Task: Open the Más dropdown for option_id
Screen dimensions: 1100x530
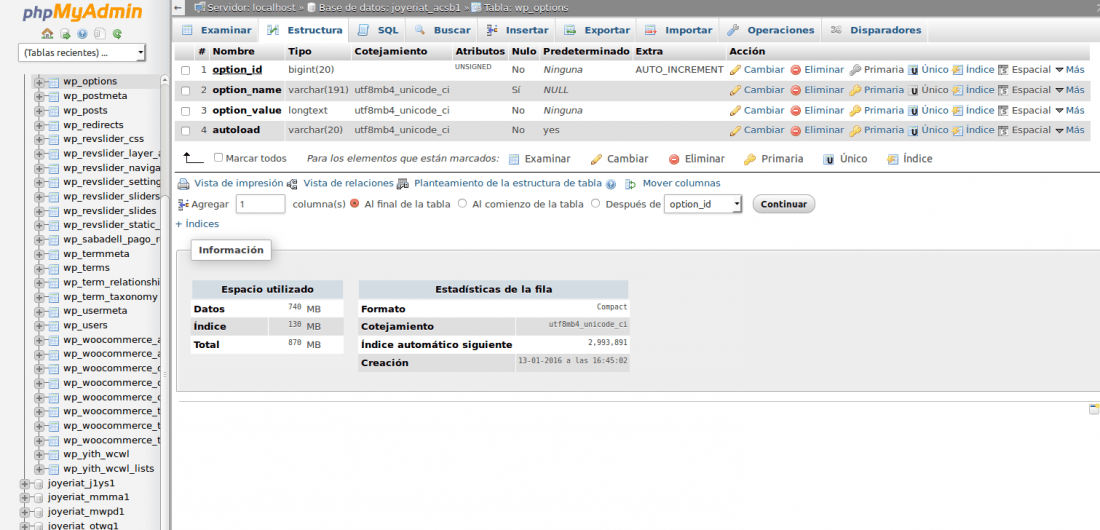Action: [1070, 70]
